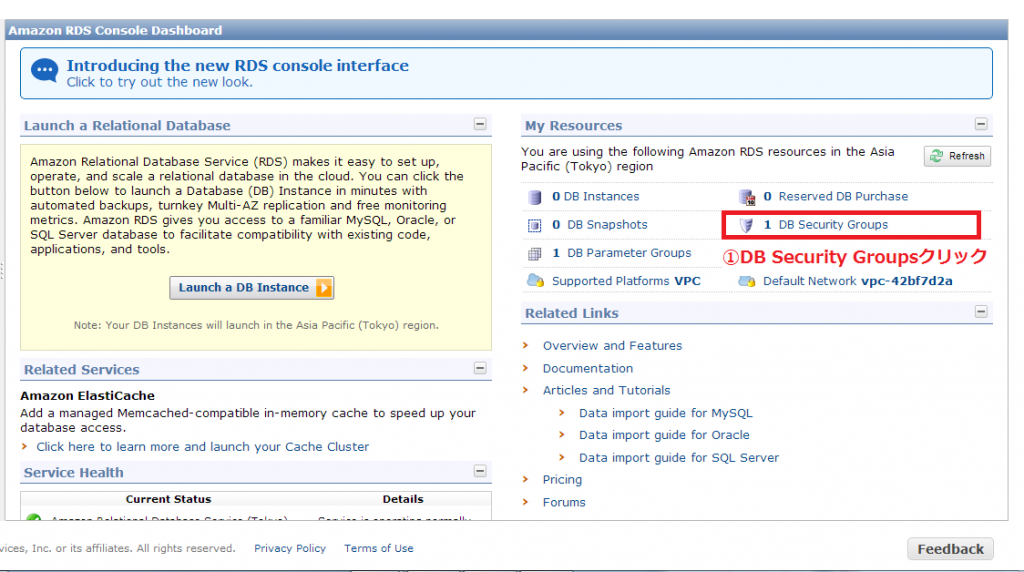This screenshot has width=1024, height=572.
Task: Open Data import guide for Oracle
Action: click(664, 435)
